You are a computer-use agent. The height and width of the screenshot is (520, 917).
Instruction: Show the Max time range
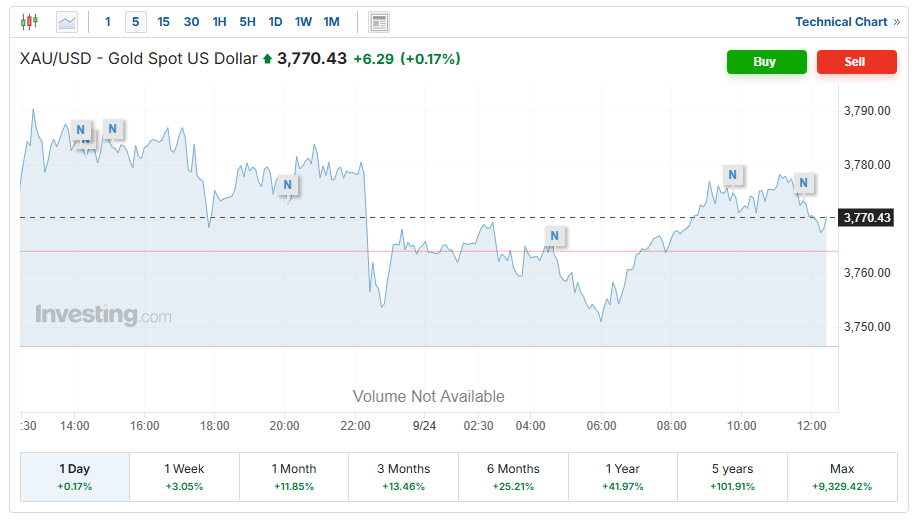842,476
